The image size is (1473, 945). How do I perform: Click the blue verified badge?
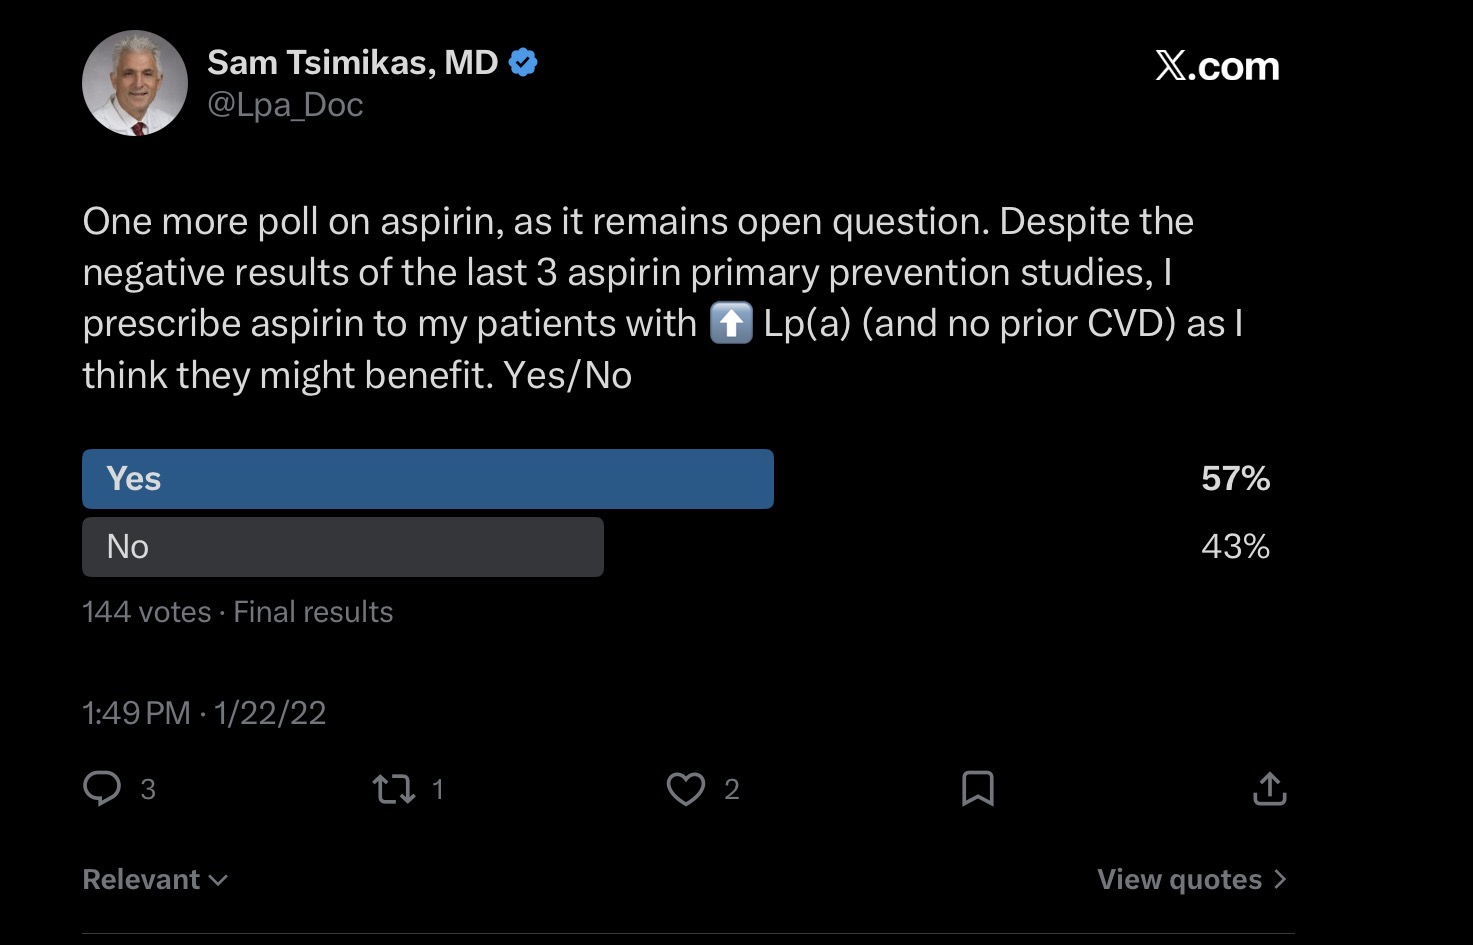[523, 63]
